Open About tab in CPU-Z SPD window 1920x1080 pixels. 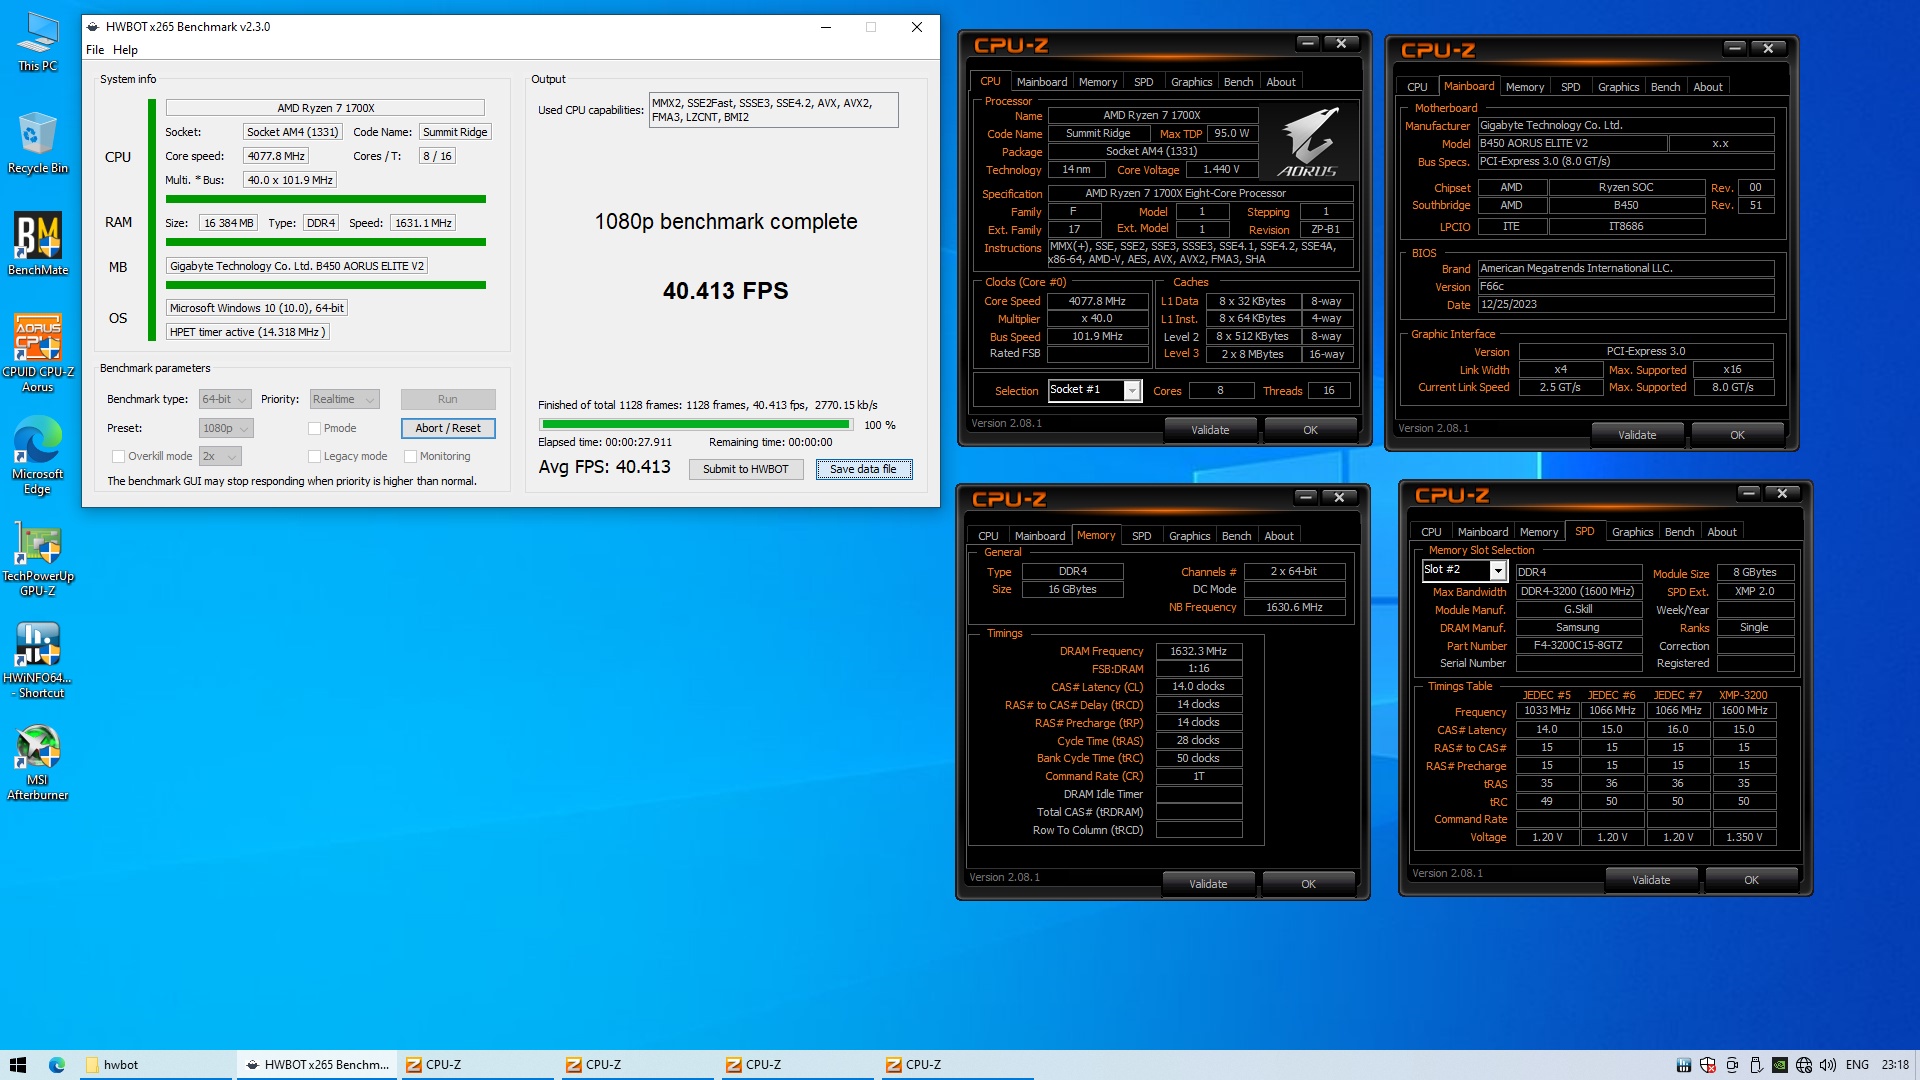click(1721, 532)
